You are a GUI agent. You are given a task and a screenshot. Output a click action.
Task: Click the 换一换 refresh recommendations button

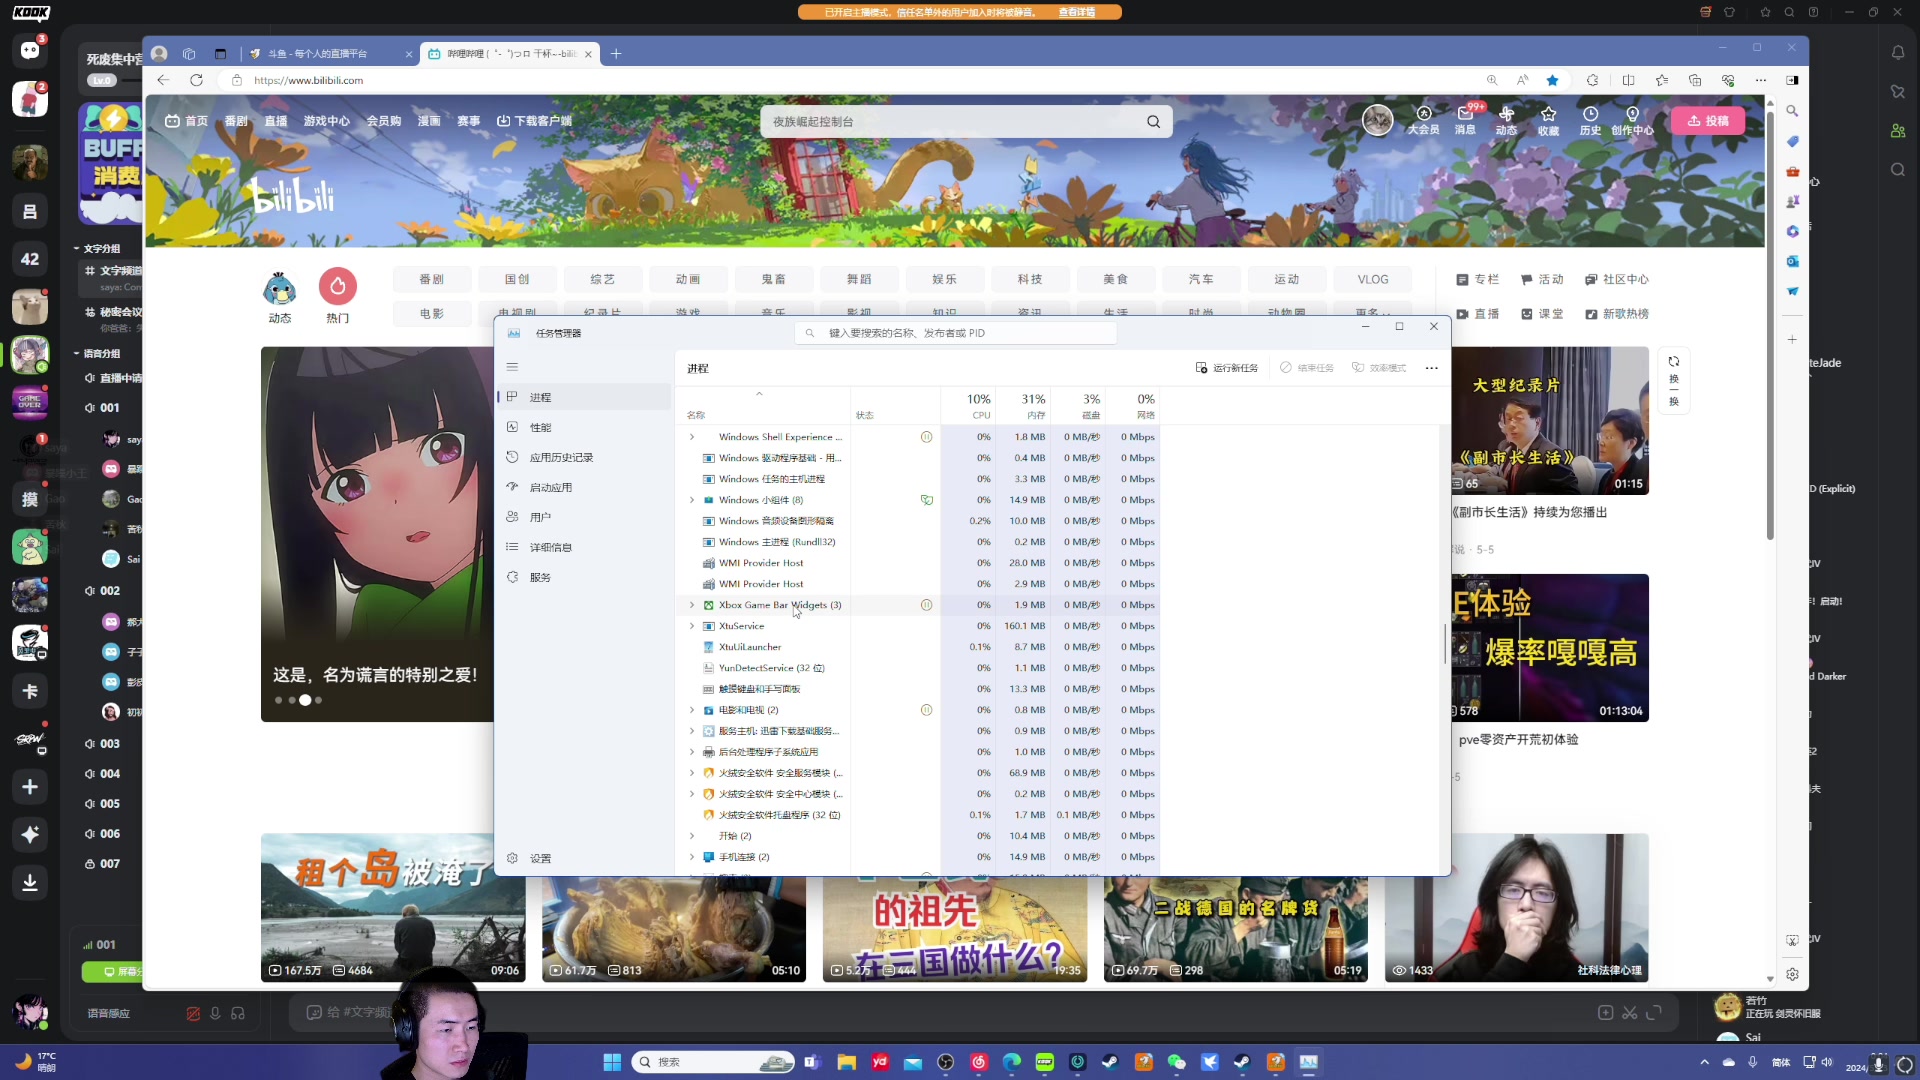tap(1674, 380)
